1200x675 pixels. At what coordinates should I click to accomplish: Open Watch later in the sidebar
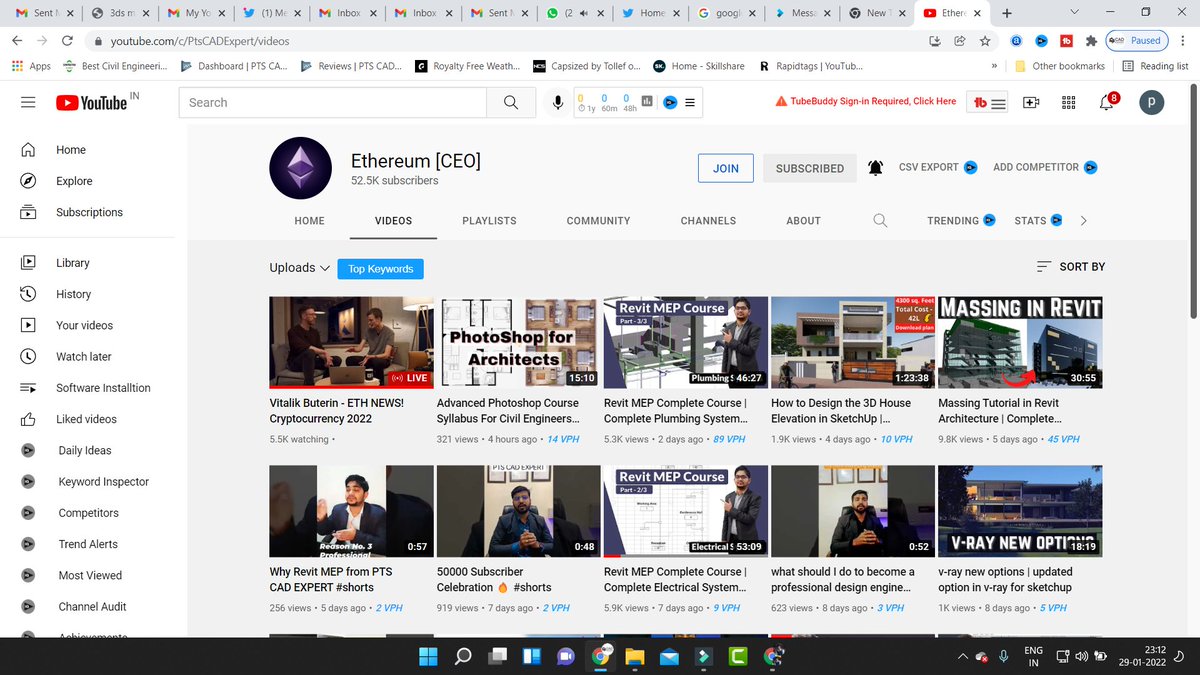click(x=83, y=356)
